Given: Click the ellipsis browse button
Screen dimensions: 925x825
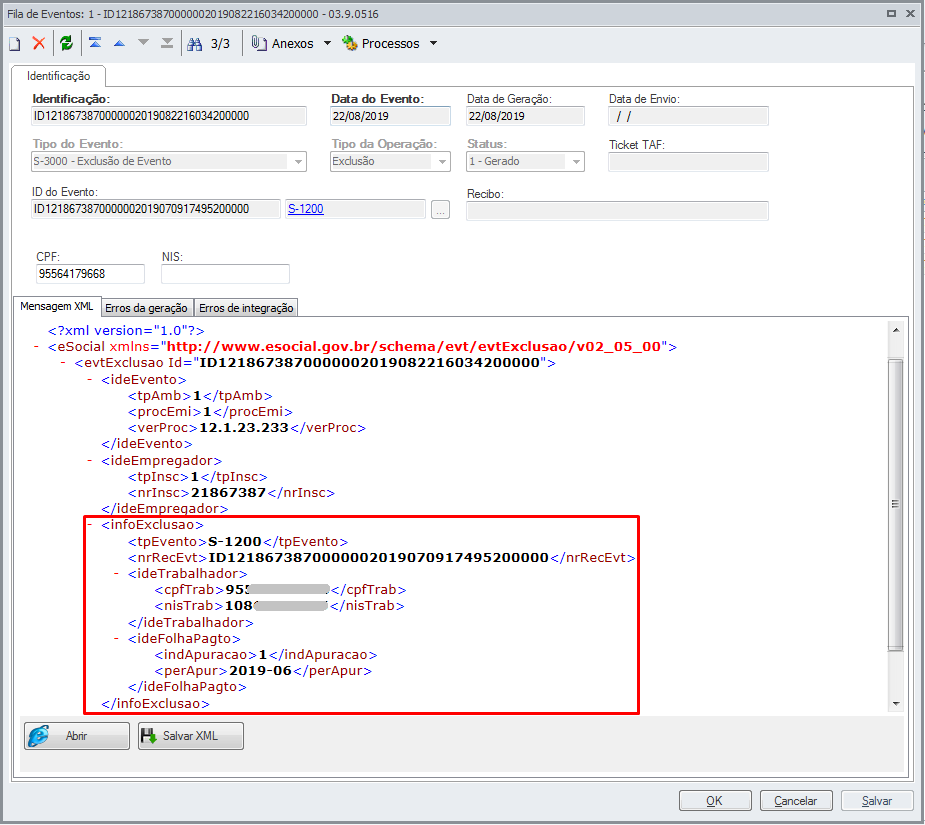Looking at the screenshot, I should tap(440, 209).
